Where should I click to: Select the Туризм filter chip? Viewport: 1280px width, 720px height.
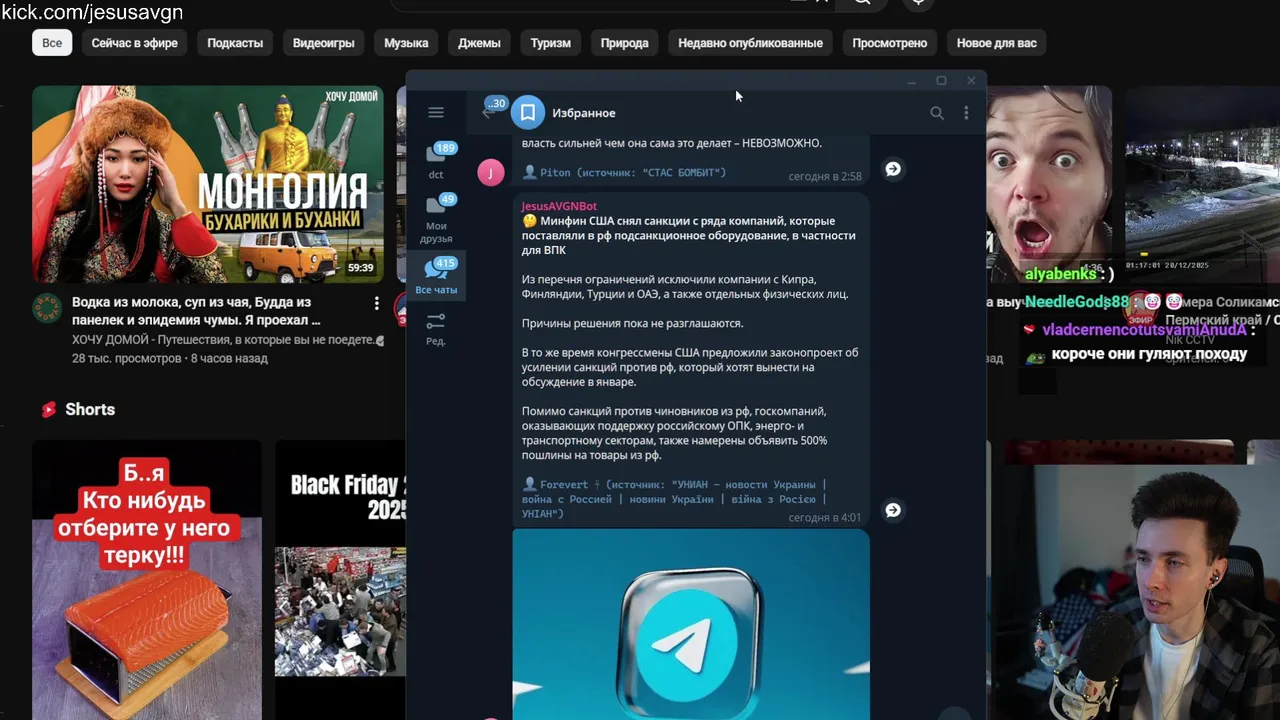551,43
